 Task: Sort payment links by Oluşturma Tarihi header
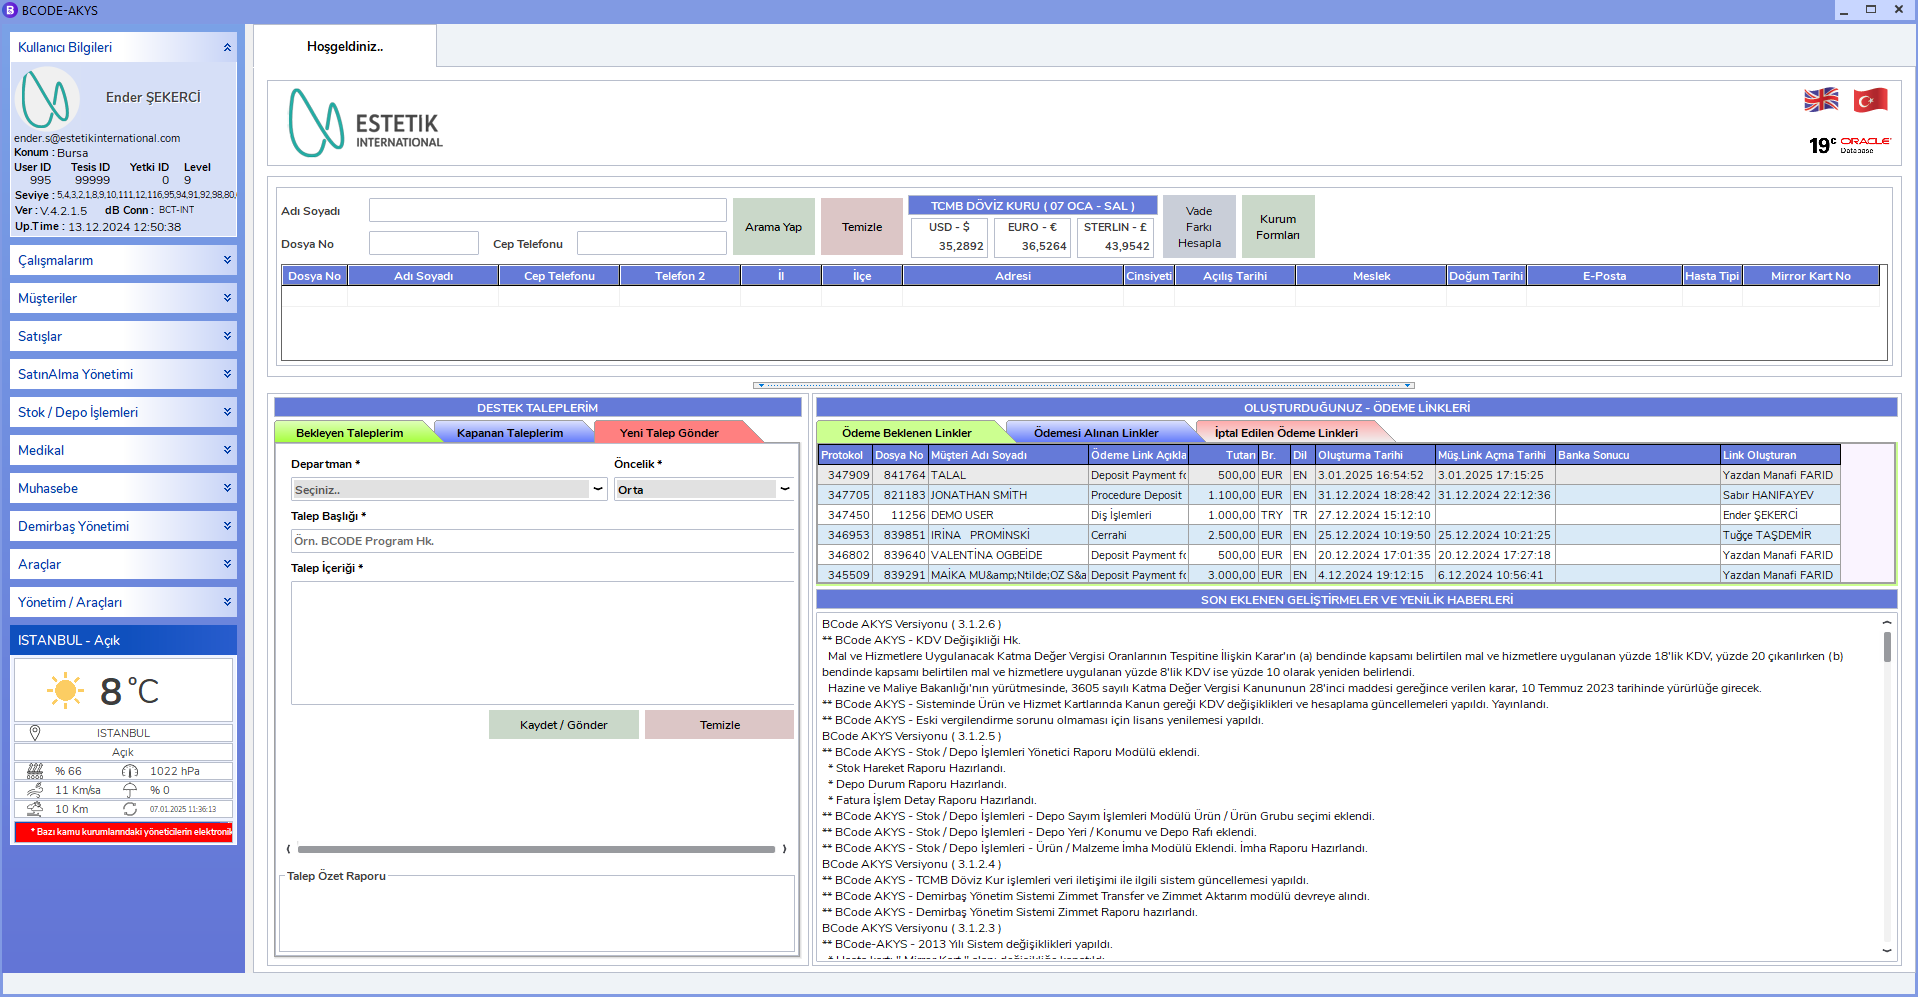pyautogui.click(x=1375, y=455)
